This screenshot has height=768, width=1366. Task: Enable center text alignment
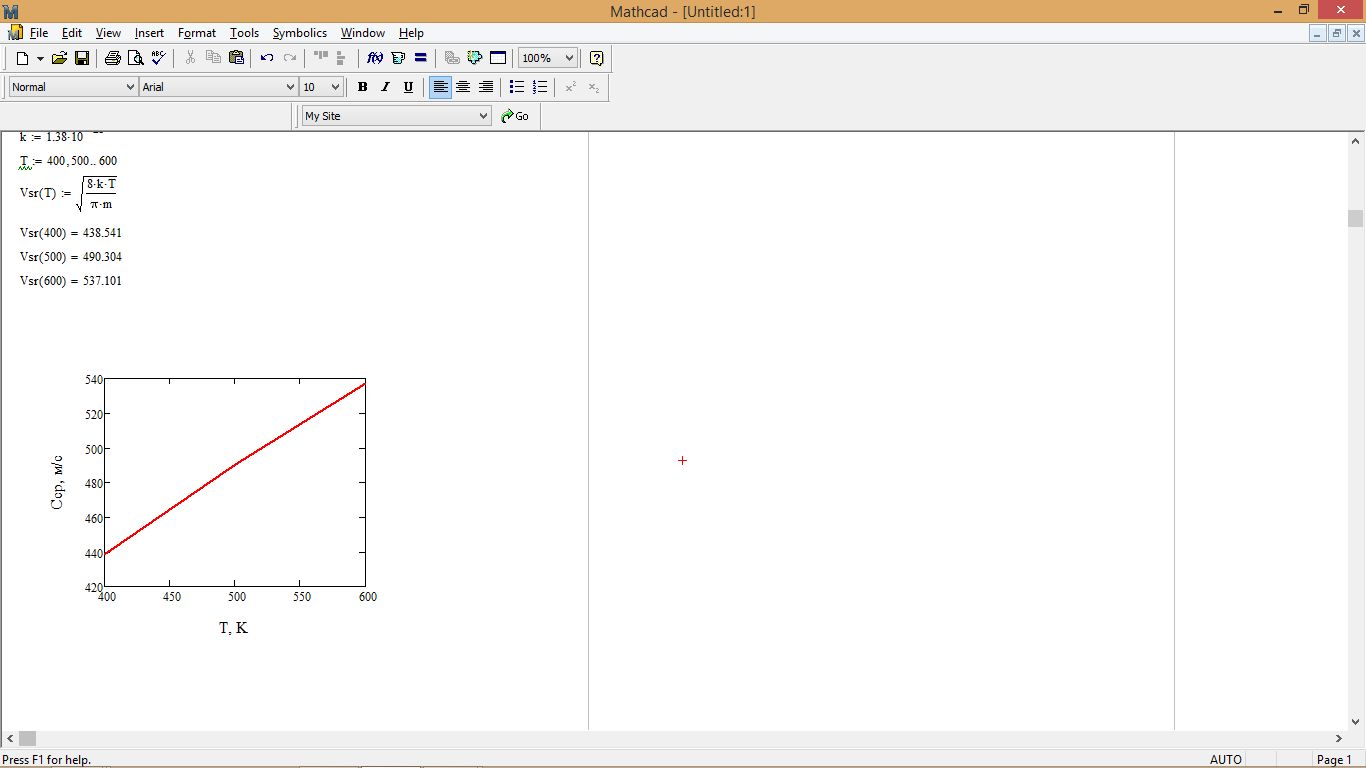point(463,87)
